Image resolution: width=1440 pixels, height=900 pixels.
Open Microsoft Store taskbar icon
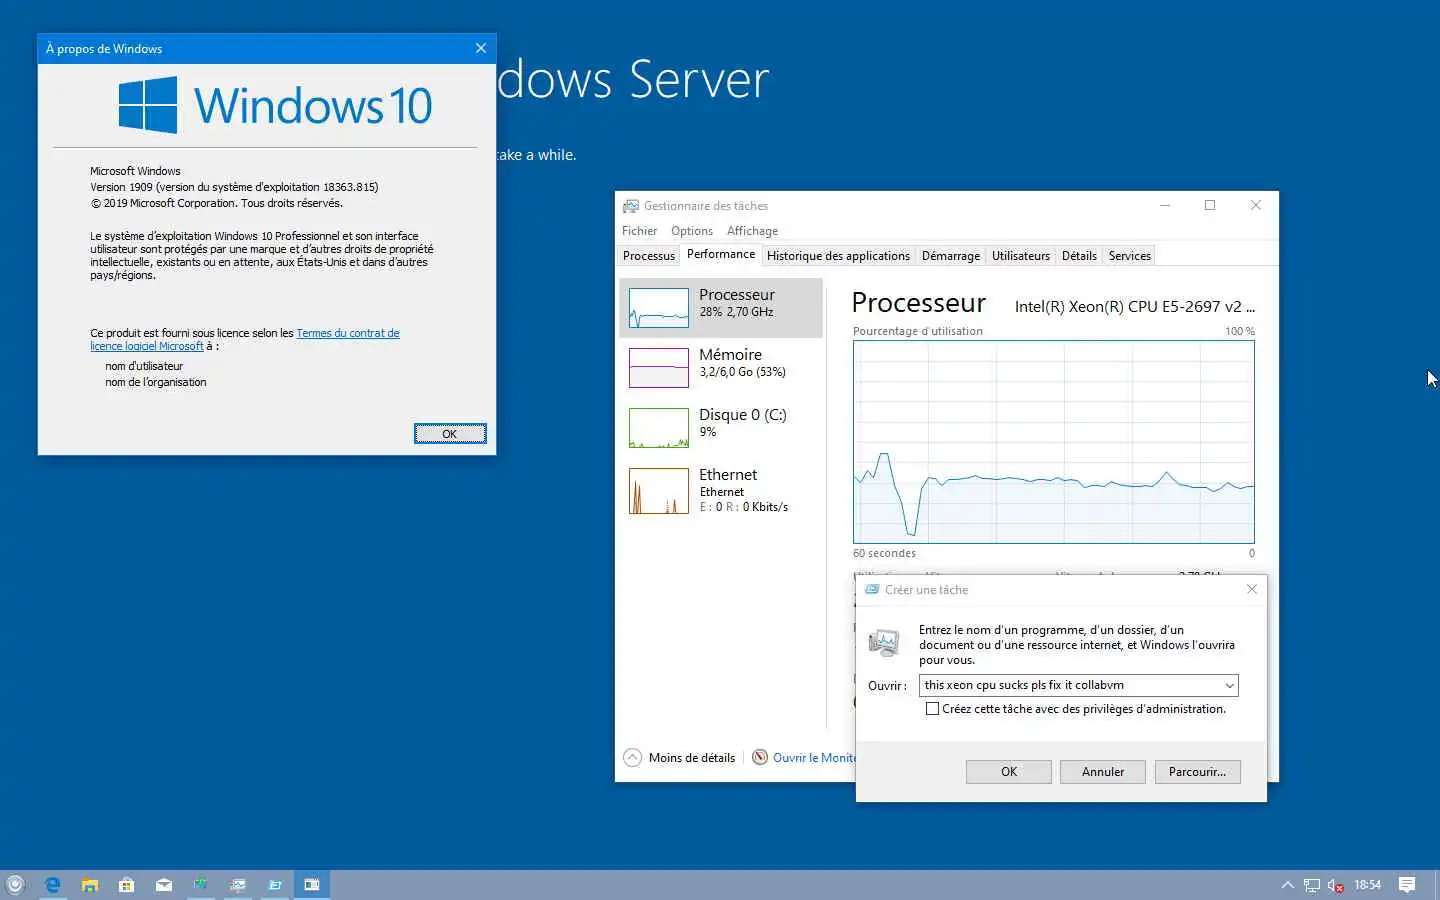coord(127,884)
